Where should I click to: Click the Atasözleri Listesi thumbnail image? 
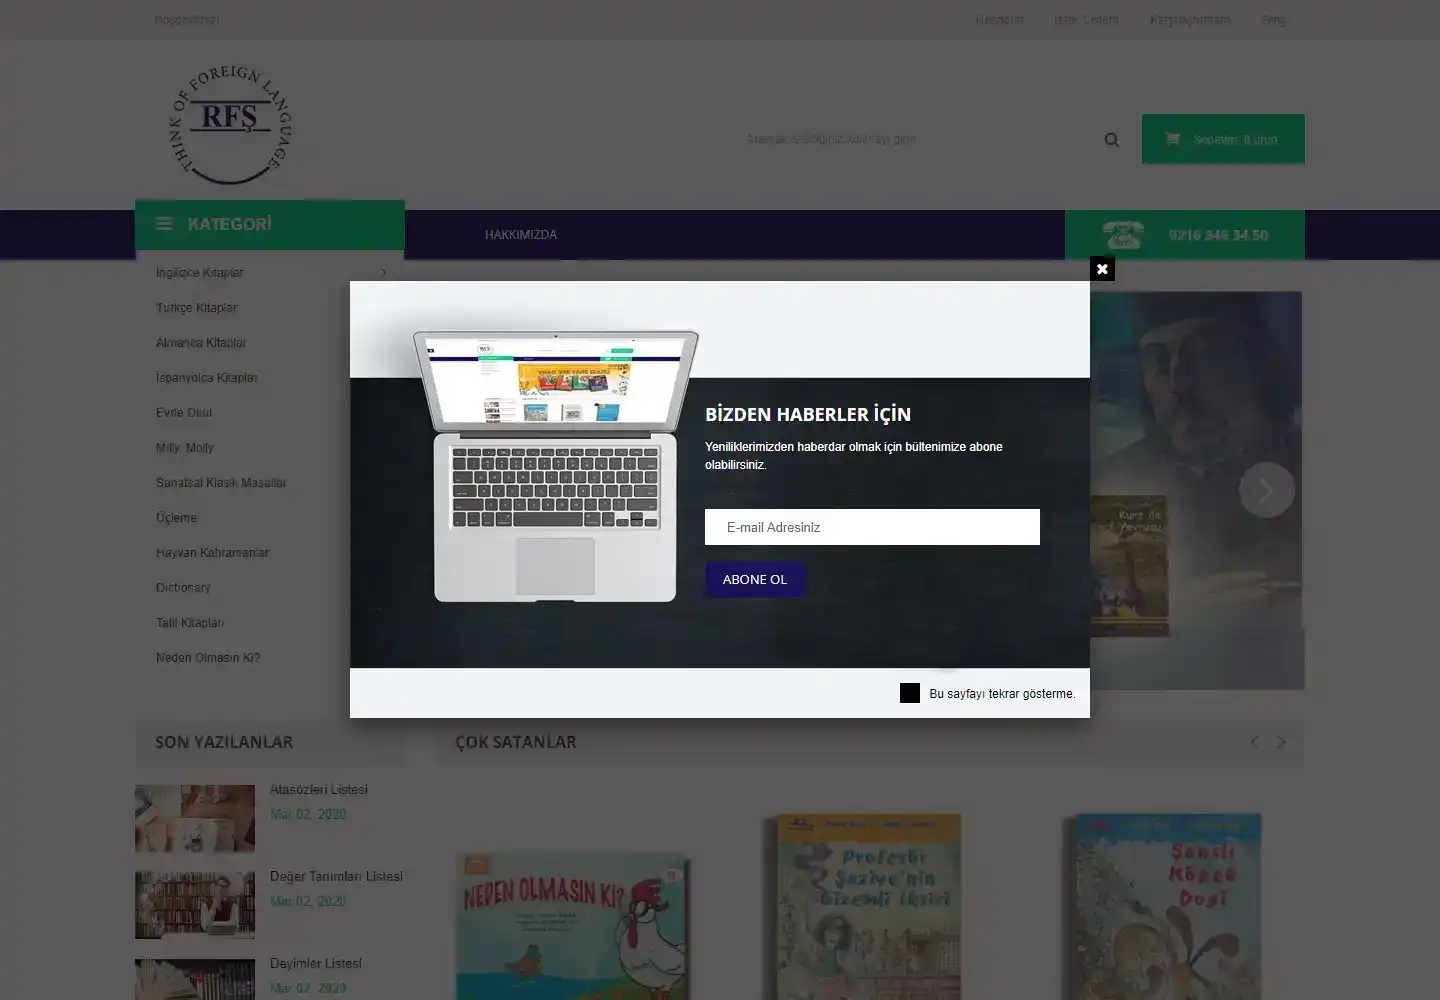[195, 819]
